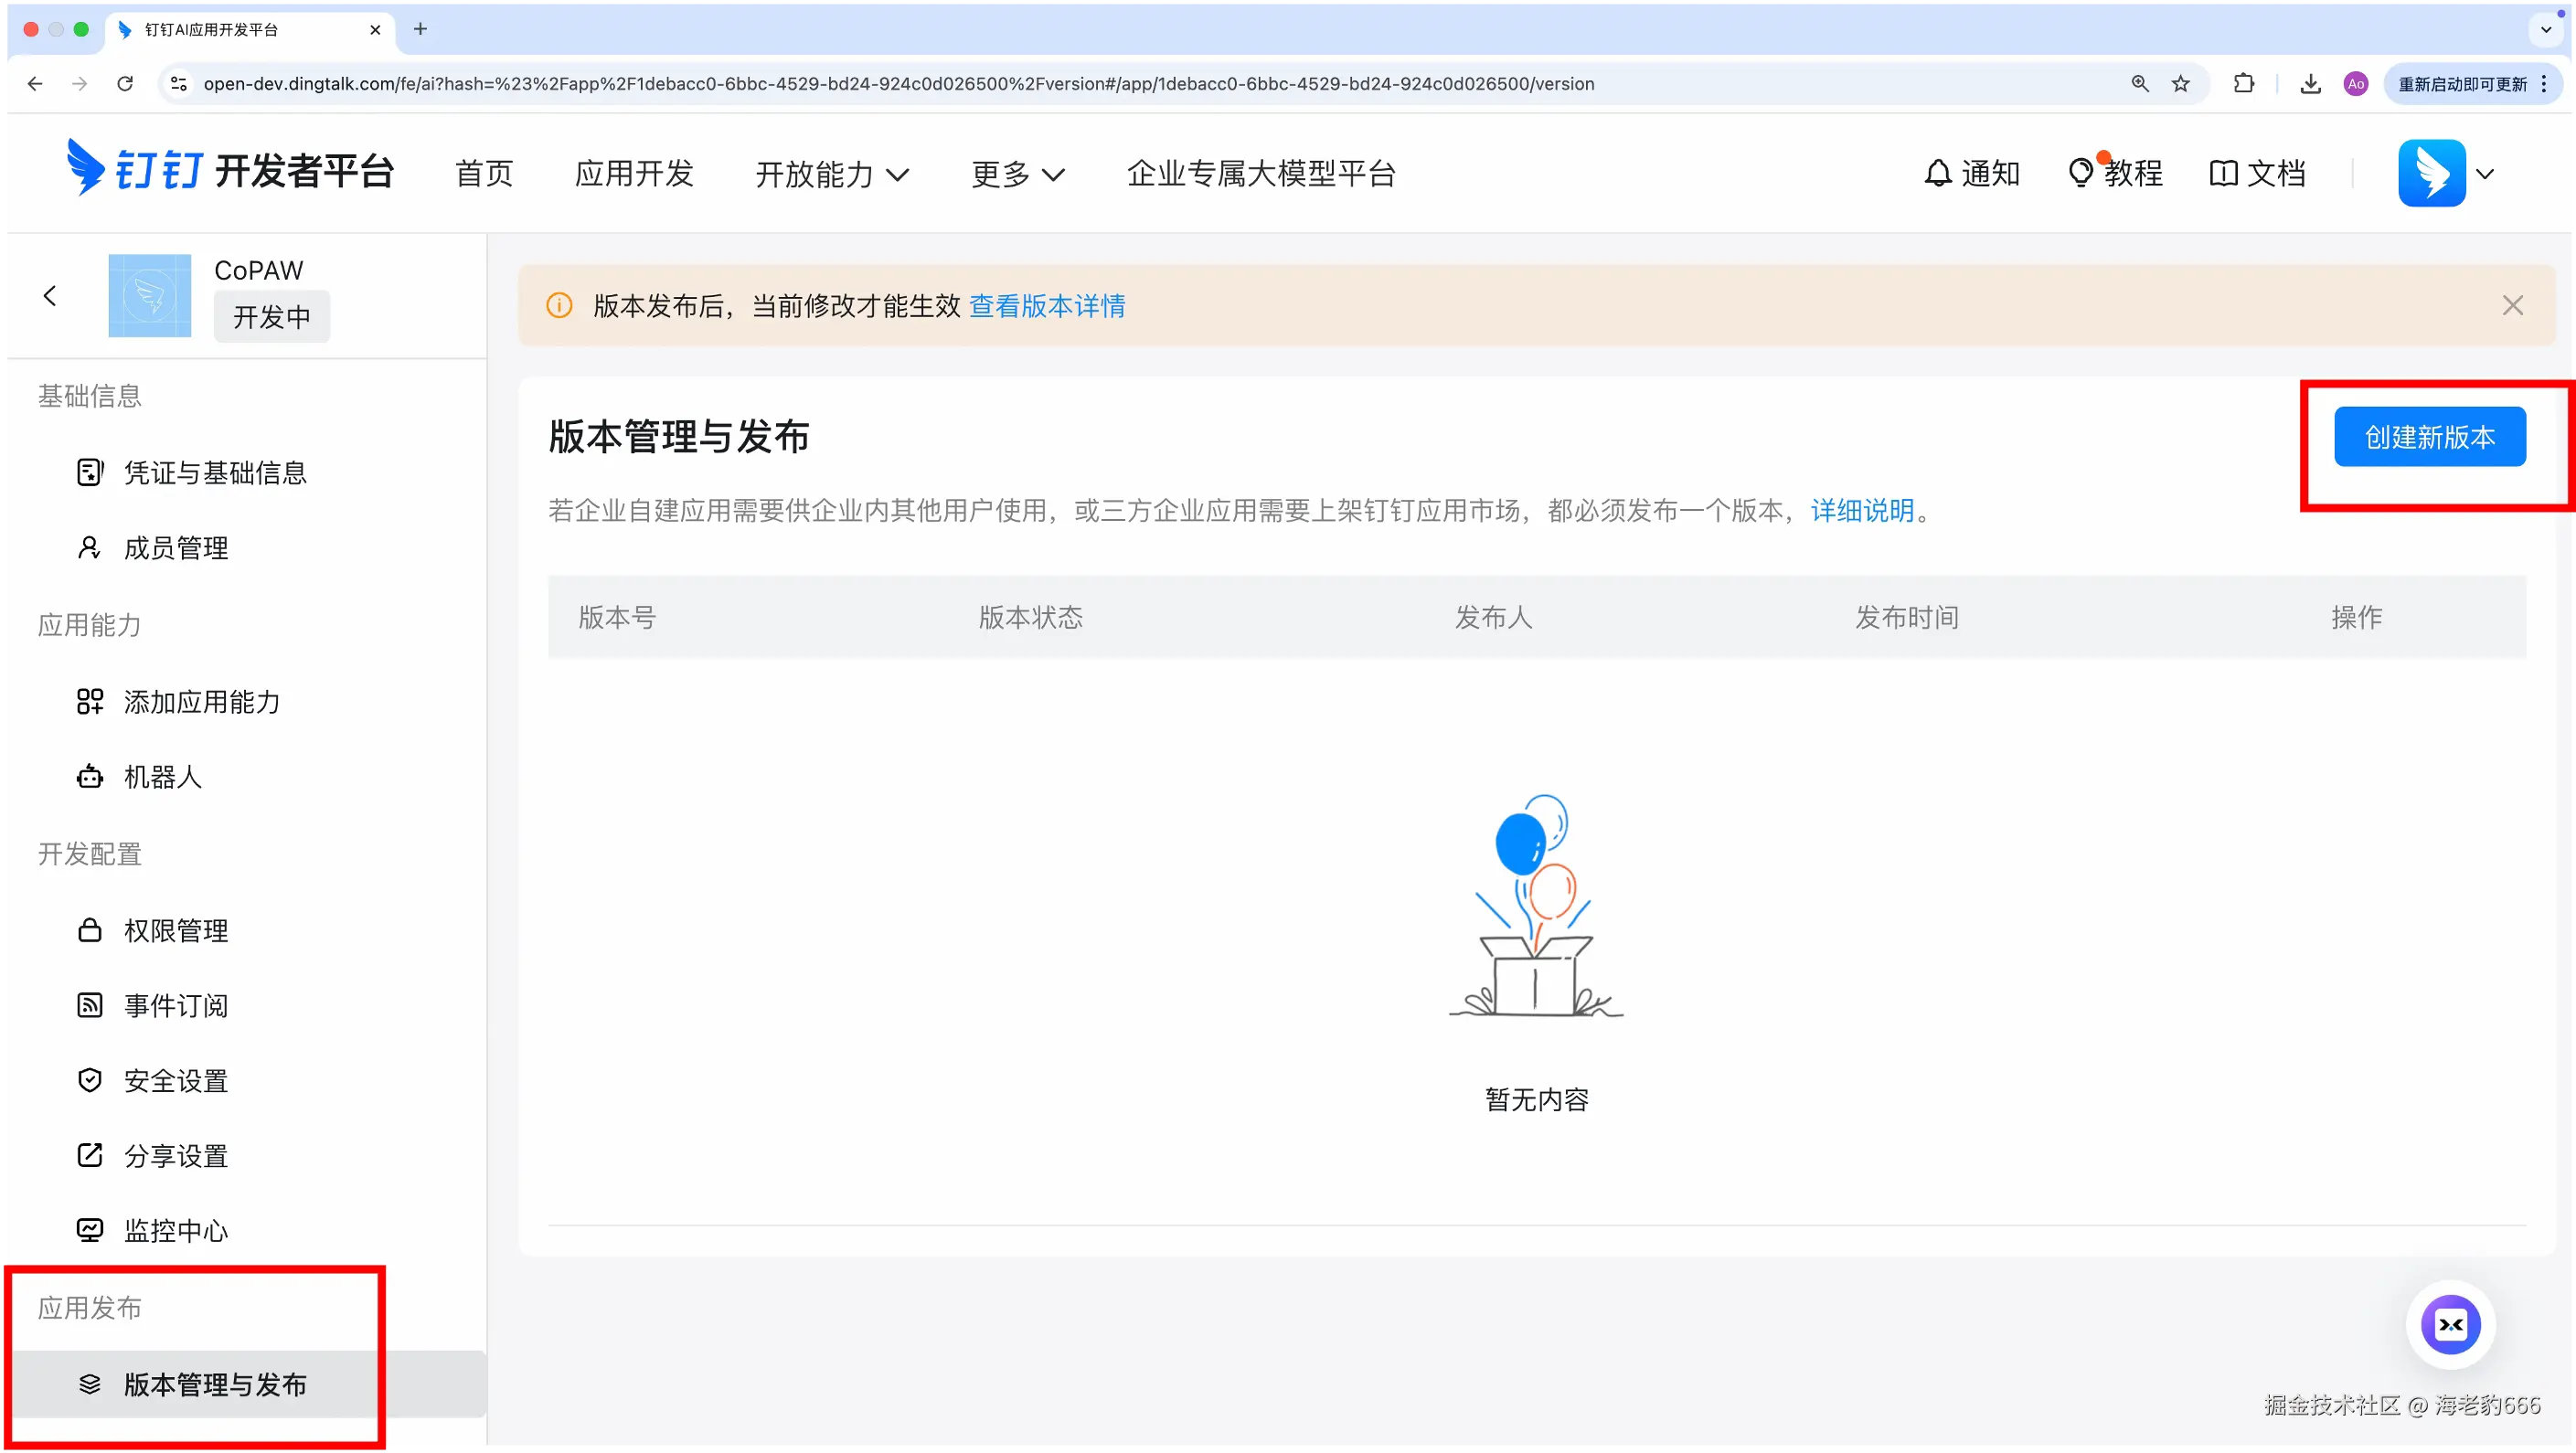Switch to 应用开发 nav tab
This screenshot has width=2576, height=1453.
pos(634,174)
